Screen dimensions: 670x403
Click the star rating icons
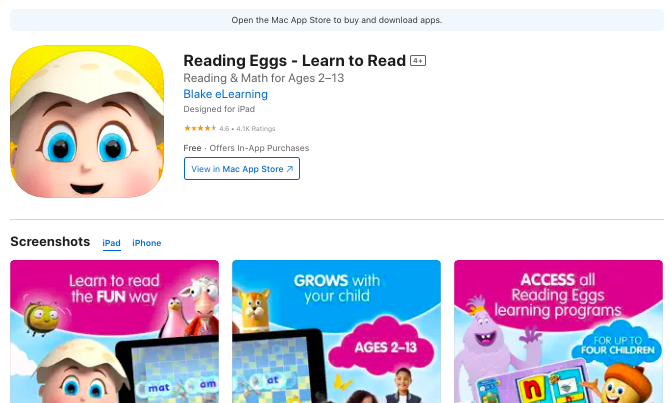pos(200,128)
